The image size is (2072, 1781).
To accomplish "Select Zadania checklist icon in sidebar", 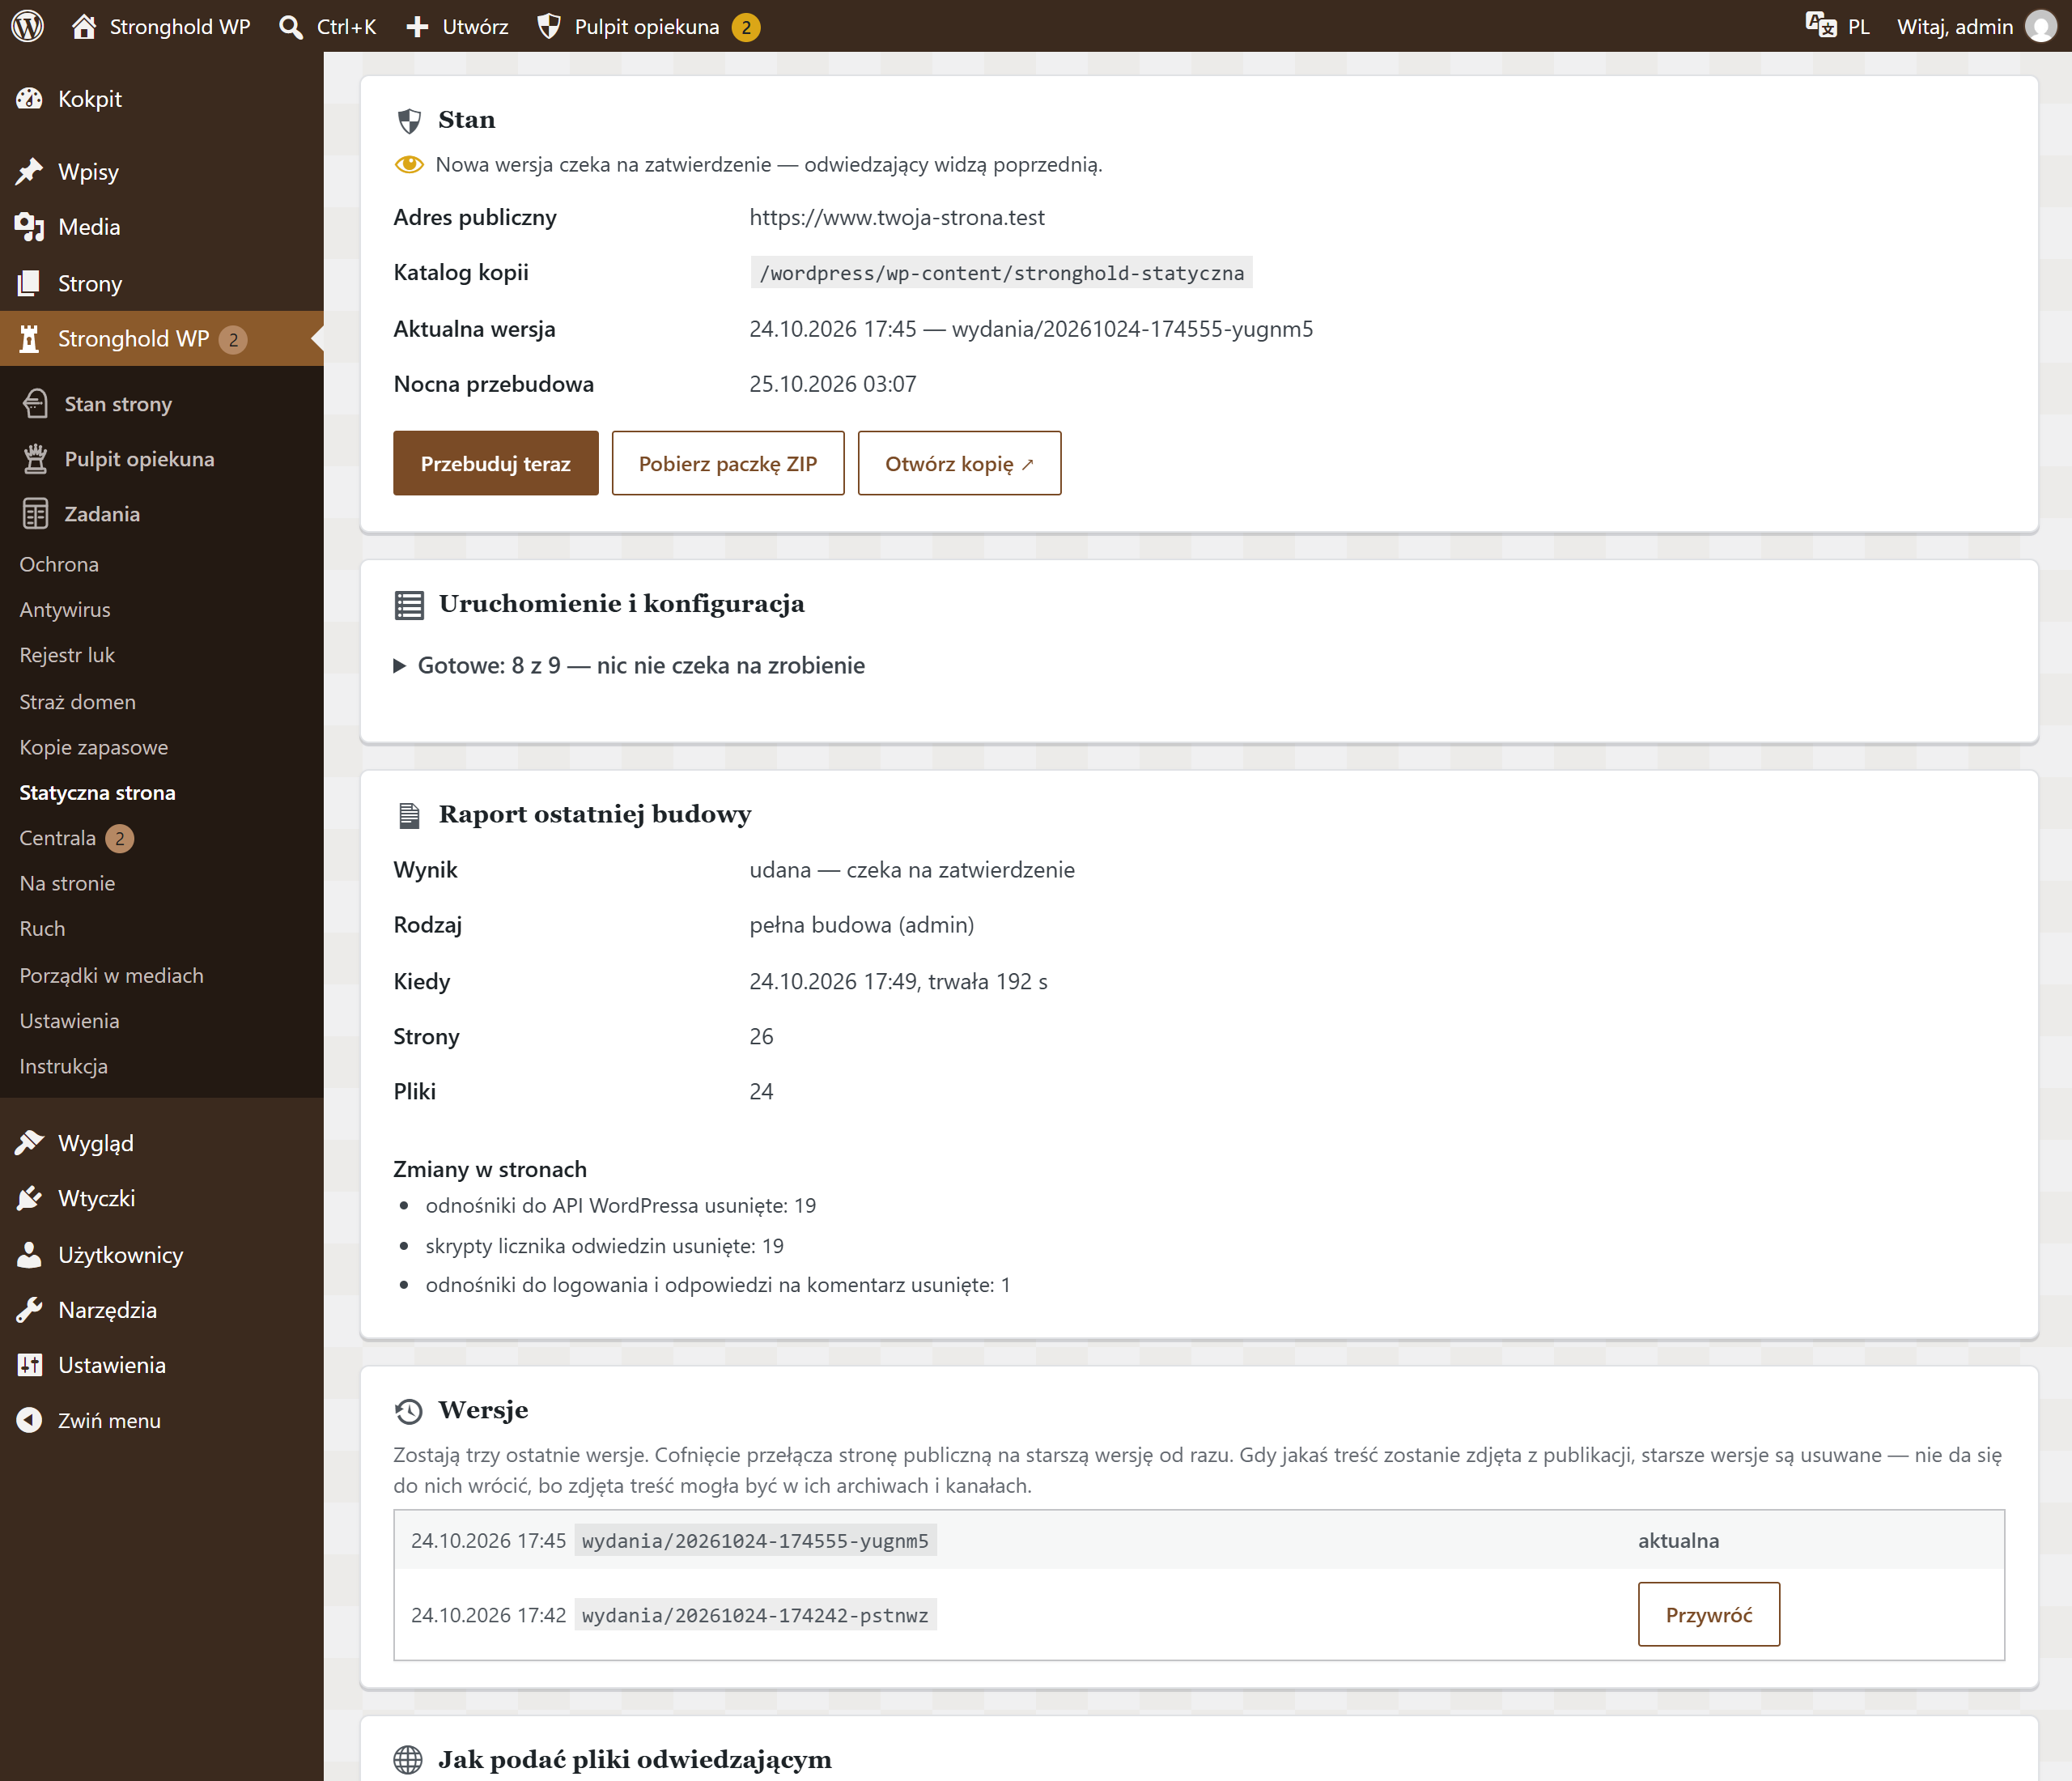I will tap(35, 514).
